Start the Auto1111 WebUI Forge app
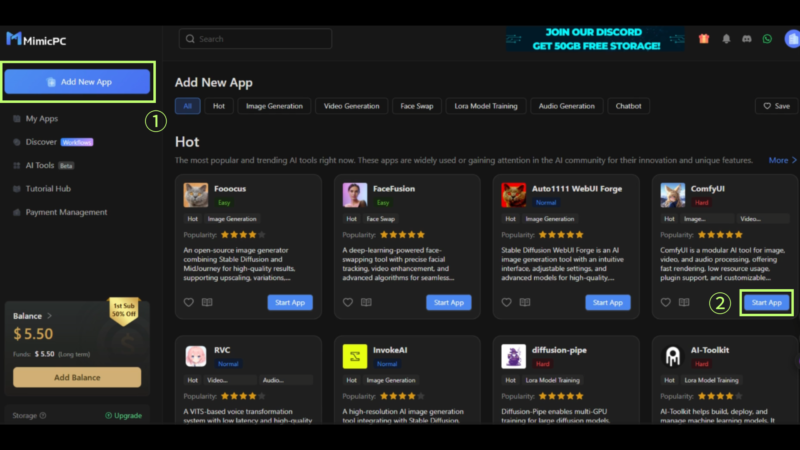 pos(608,303)
